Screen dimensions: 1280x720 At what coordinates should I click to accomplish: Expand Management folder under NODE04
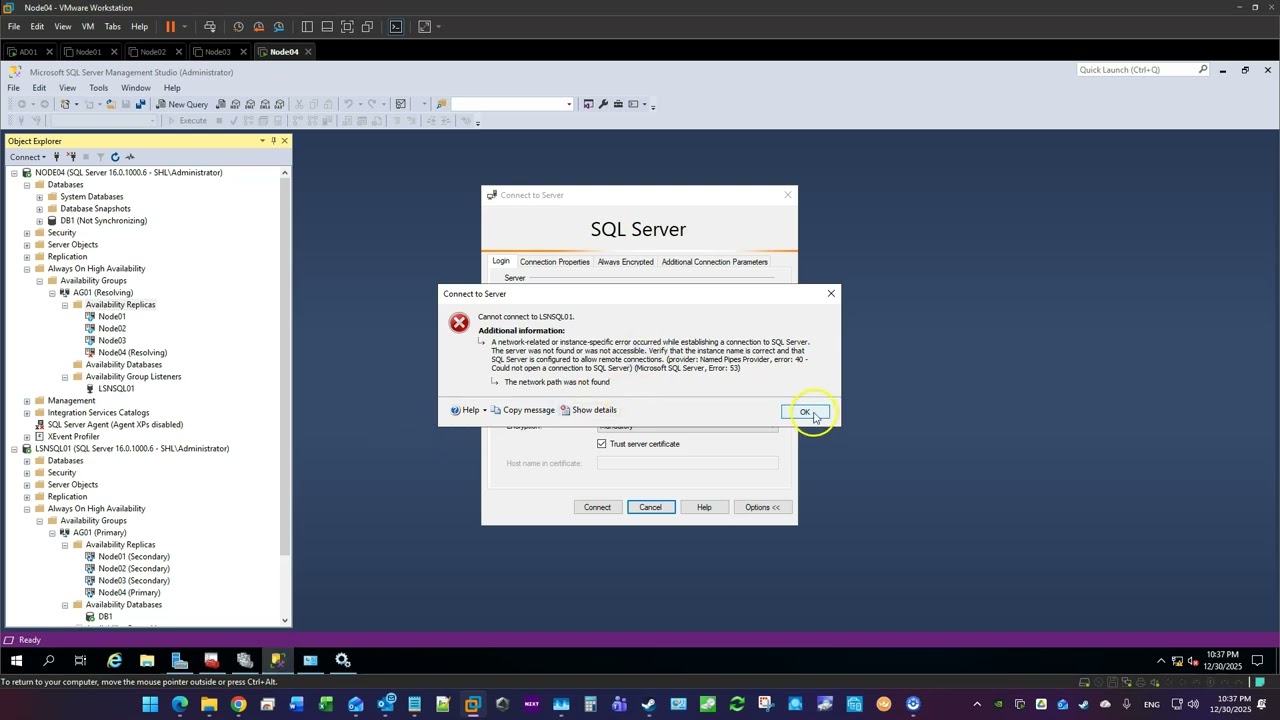pos(27,401)
